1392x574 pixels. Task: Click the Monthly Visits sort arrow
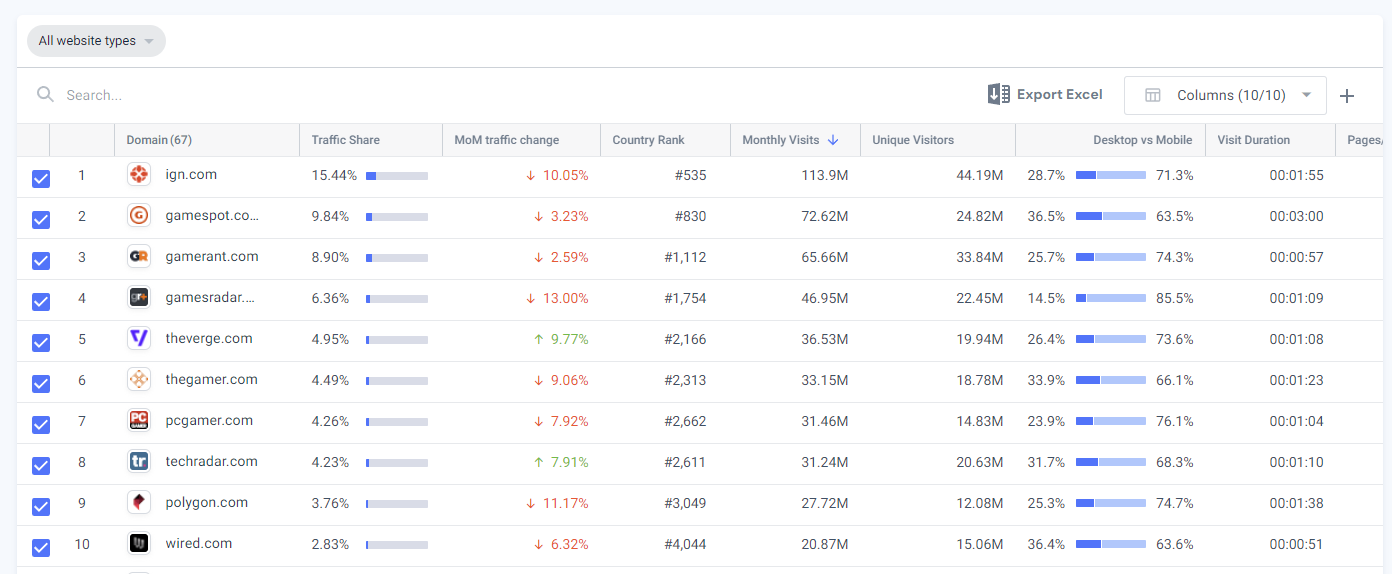tap(833, 140)
